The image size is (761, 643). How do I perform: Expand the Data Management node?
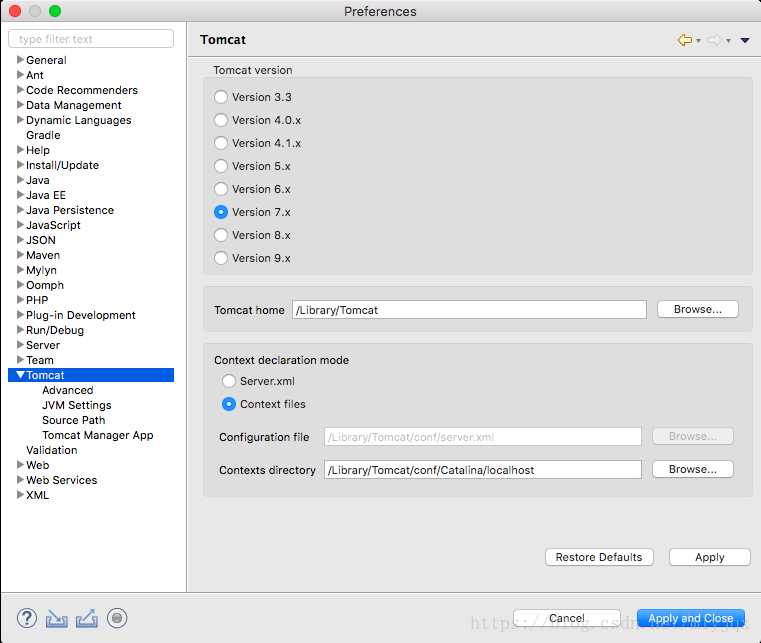click(20, 105)
